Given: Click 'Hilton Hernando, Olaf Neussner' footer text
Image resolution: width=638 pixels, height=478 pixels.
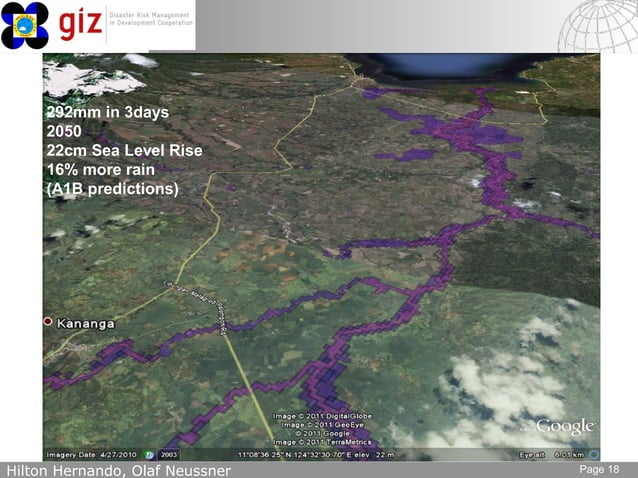Looking at the screenshot, I should point(119,471).
